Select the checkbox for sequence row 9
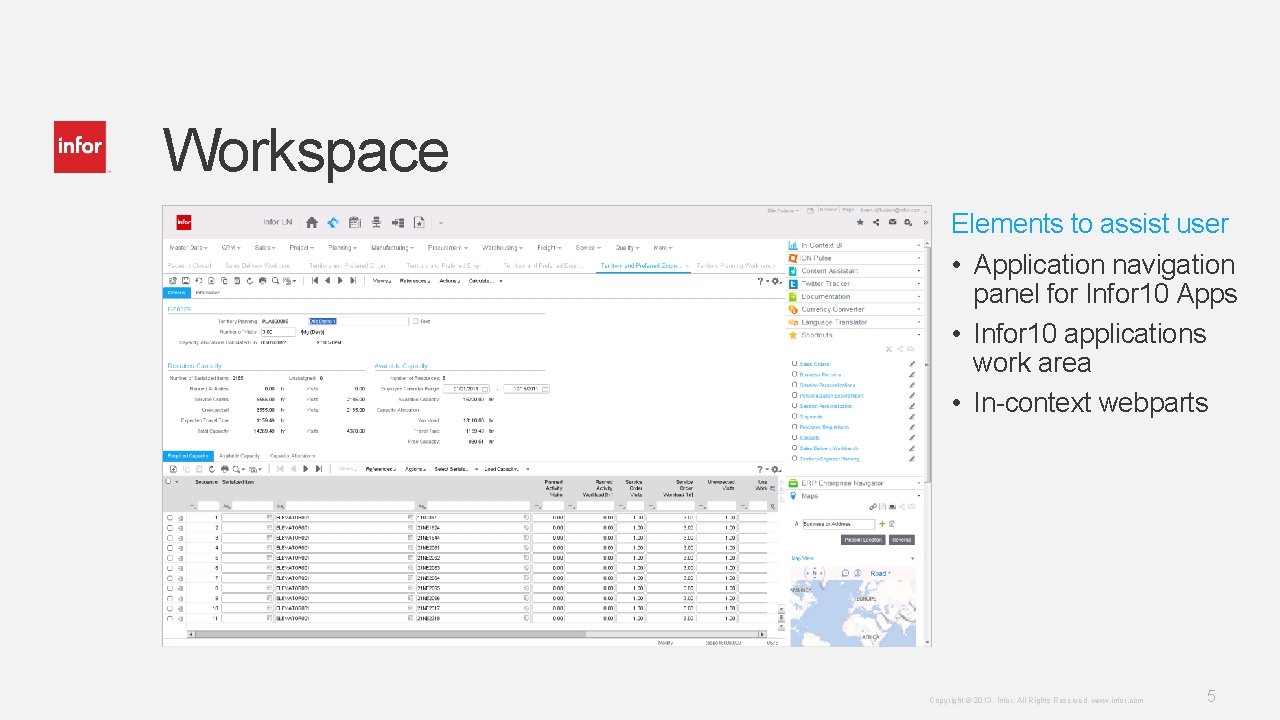 pos(169,598)
